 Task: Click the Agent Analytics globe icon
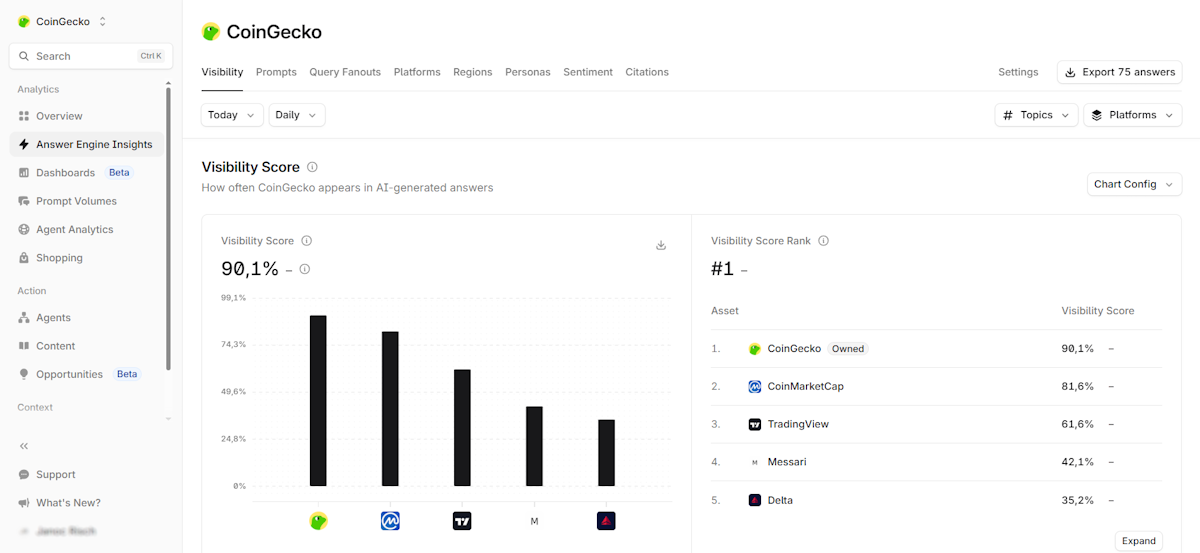coord(24,229)
